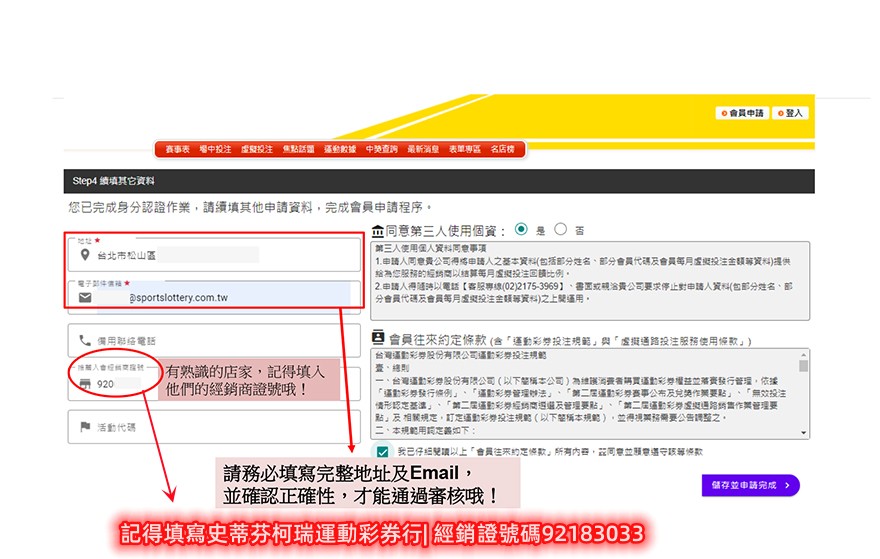Image resolution: width=880 pixels, height=559 pixels.
Task: Click the location pin icon in address field
Action: tap(85, 254)
